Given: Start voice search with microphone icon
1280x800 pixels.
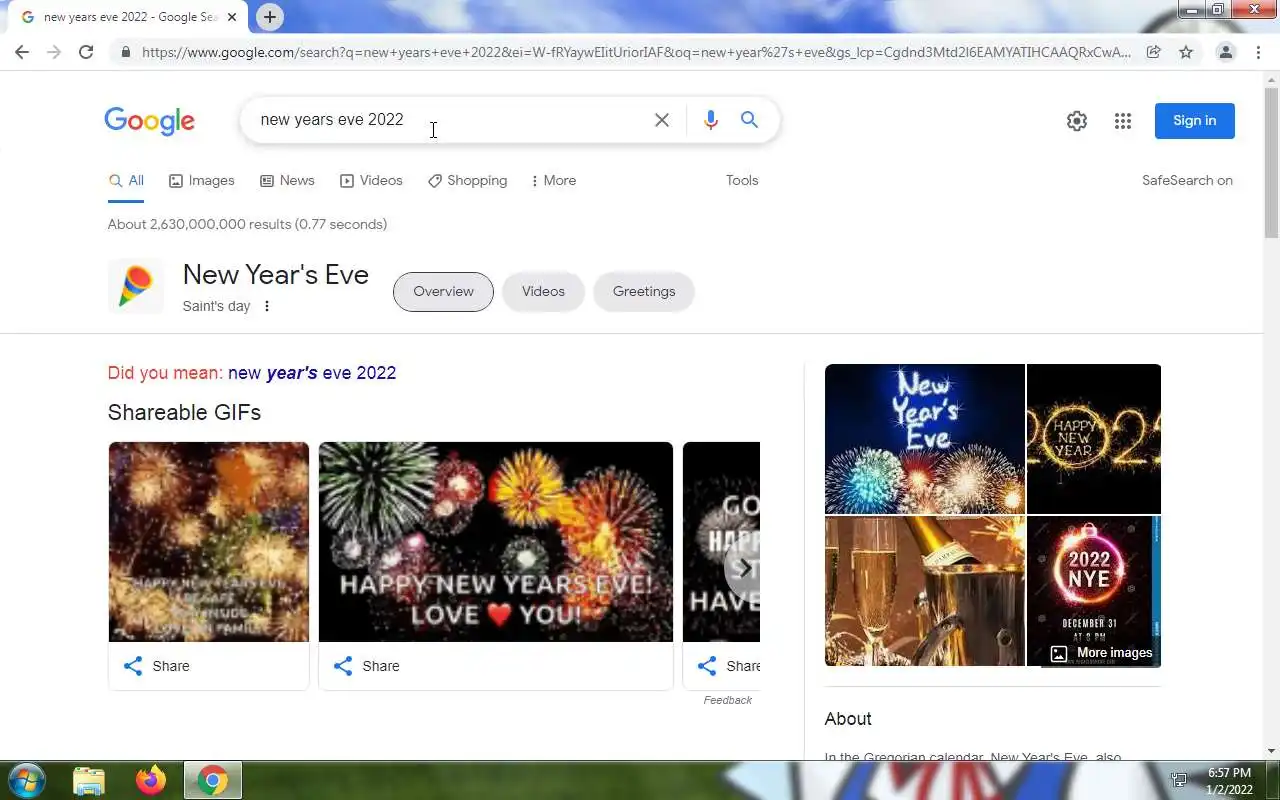Looking at the screenshot, I should (x=711, y=120).
